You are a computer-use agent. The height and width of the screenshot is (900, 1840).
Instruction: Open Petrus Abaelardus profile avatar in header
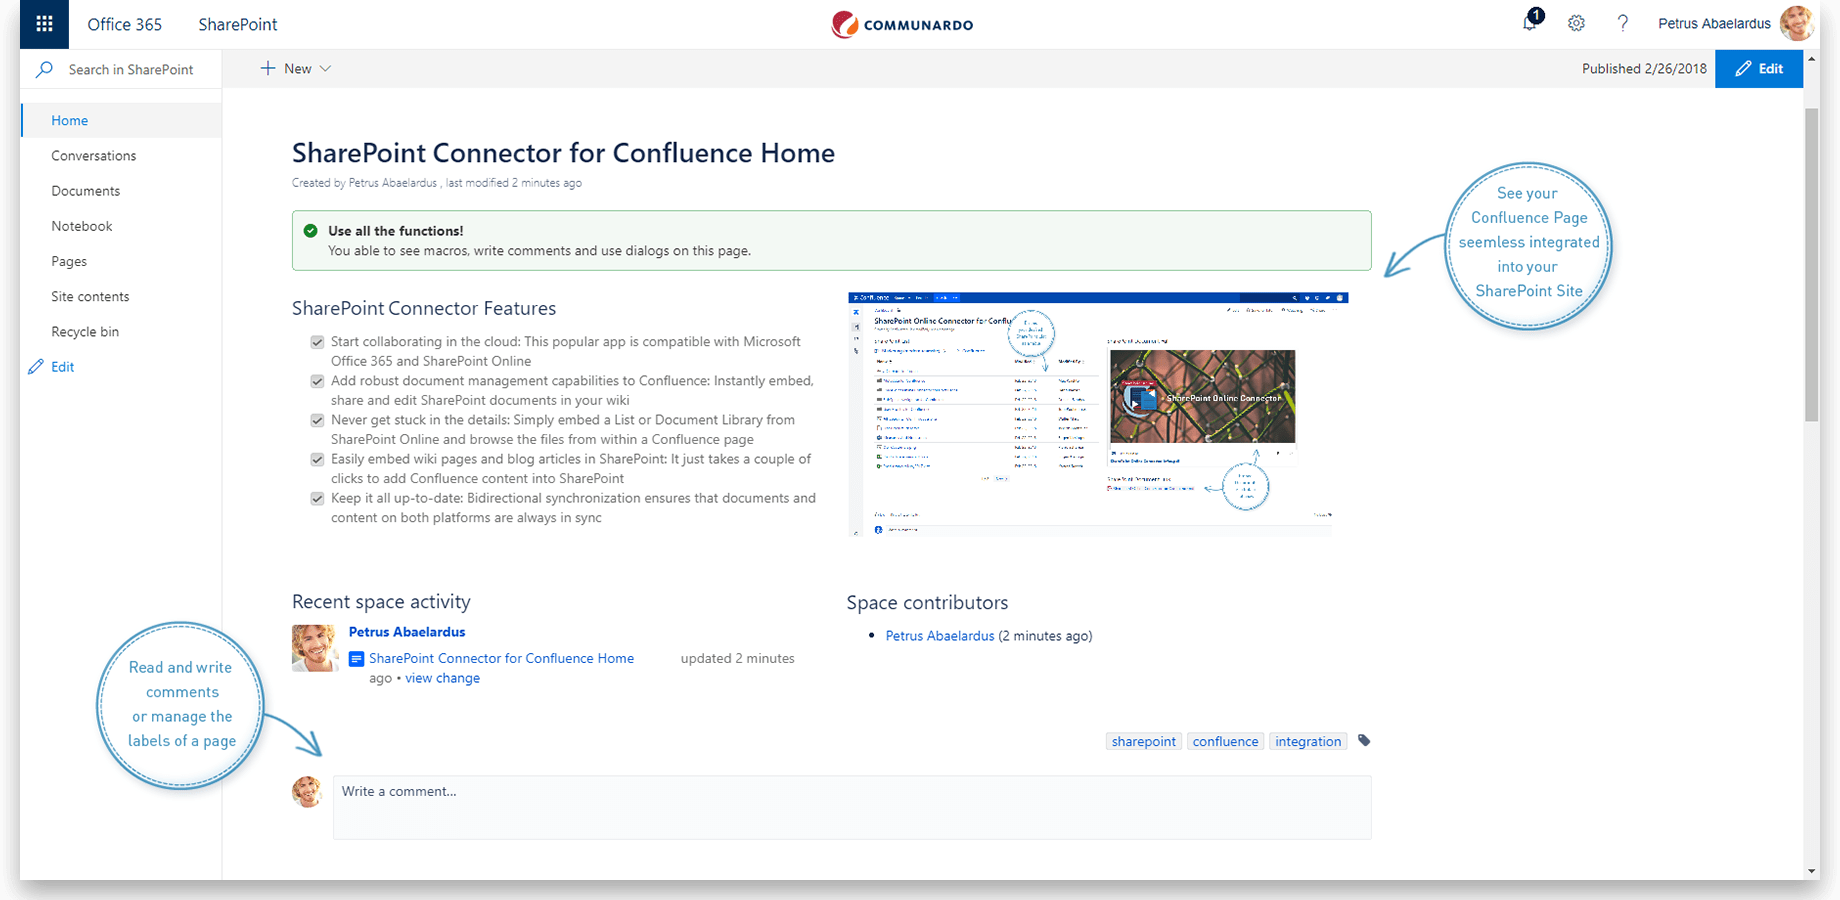[1797, 23]
